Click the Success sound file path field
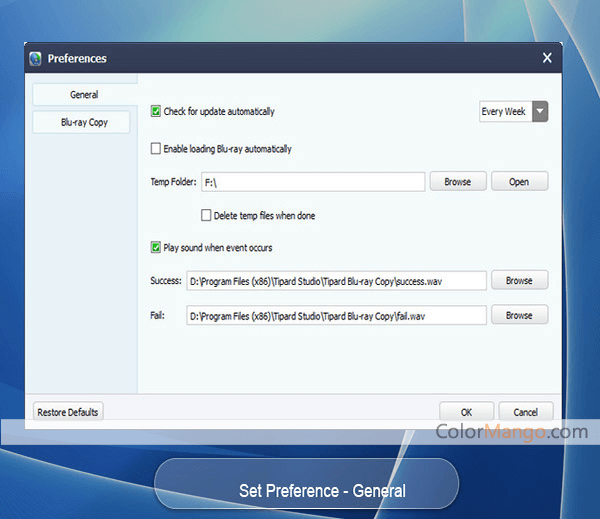The height and width of the screenshot is (519, 600). tap(336, 281)
